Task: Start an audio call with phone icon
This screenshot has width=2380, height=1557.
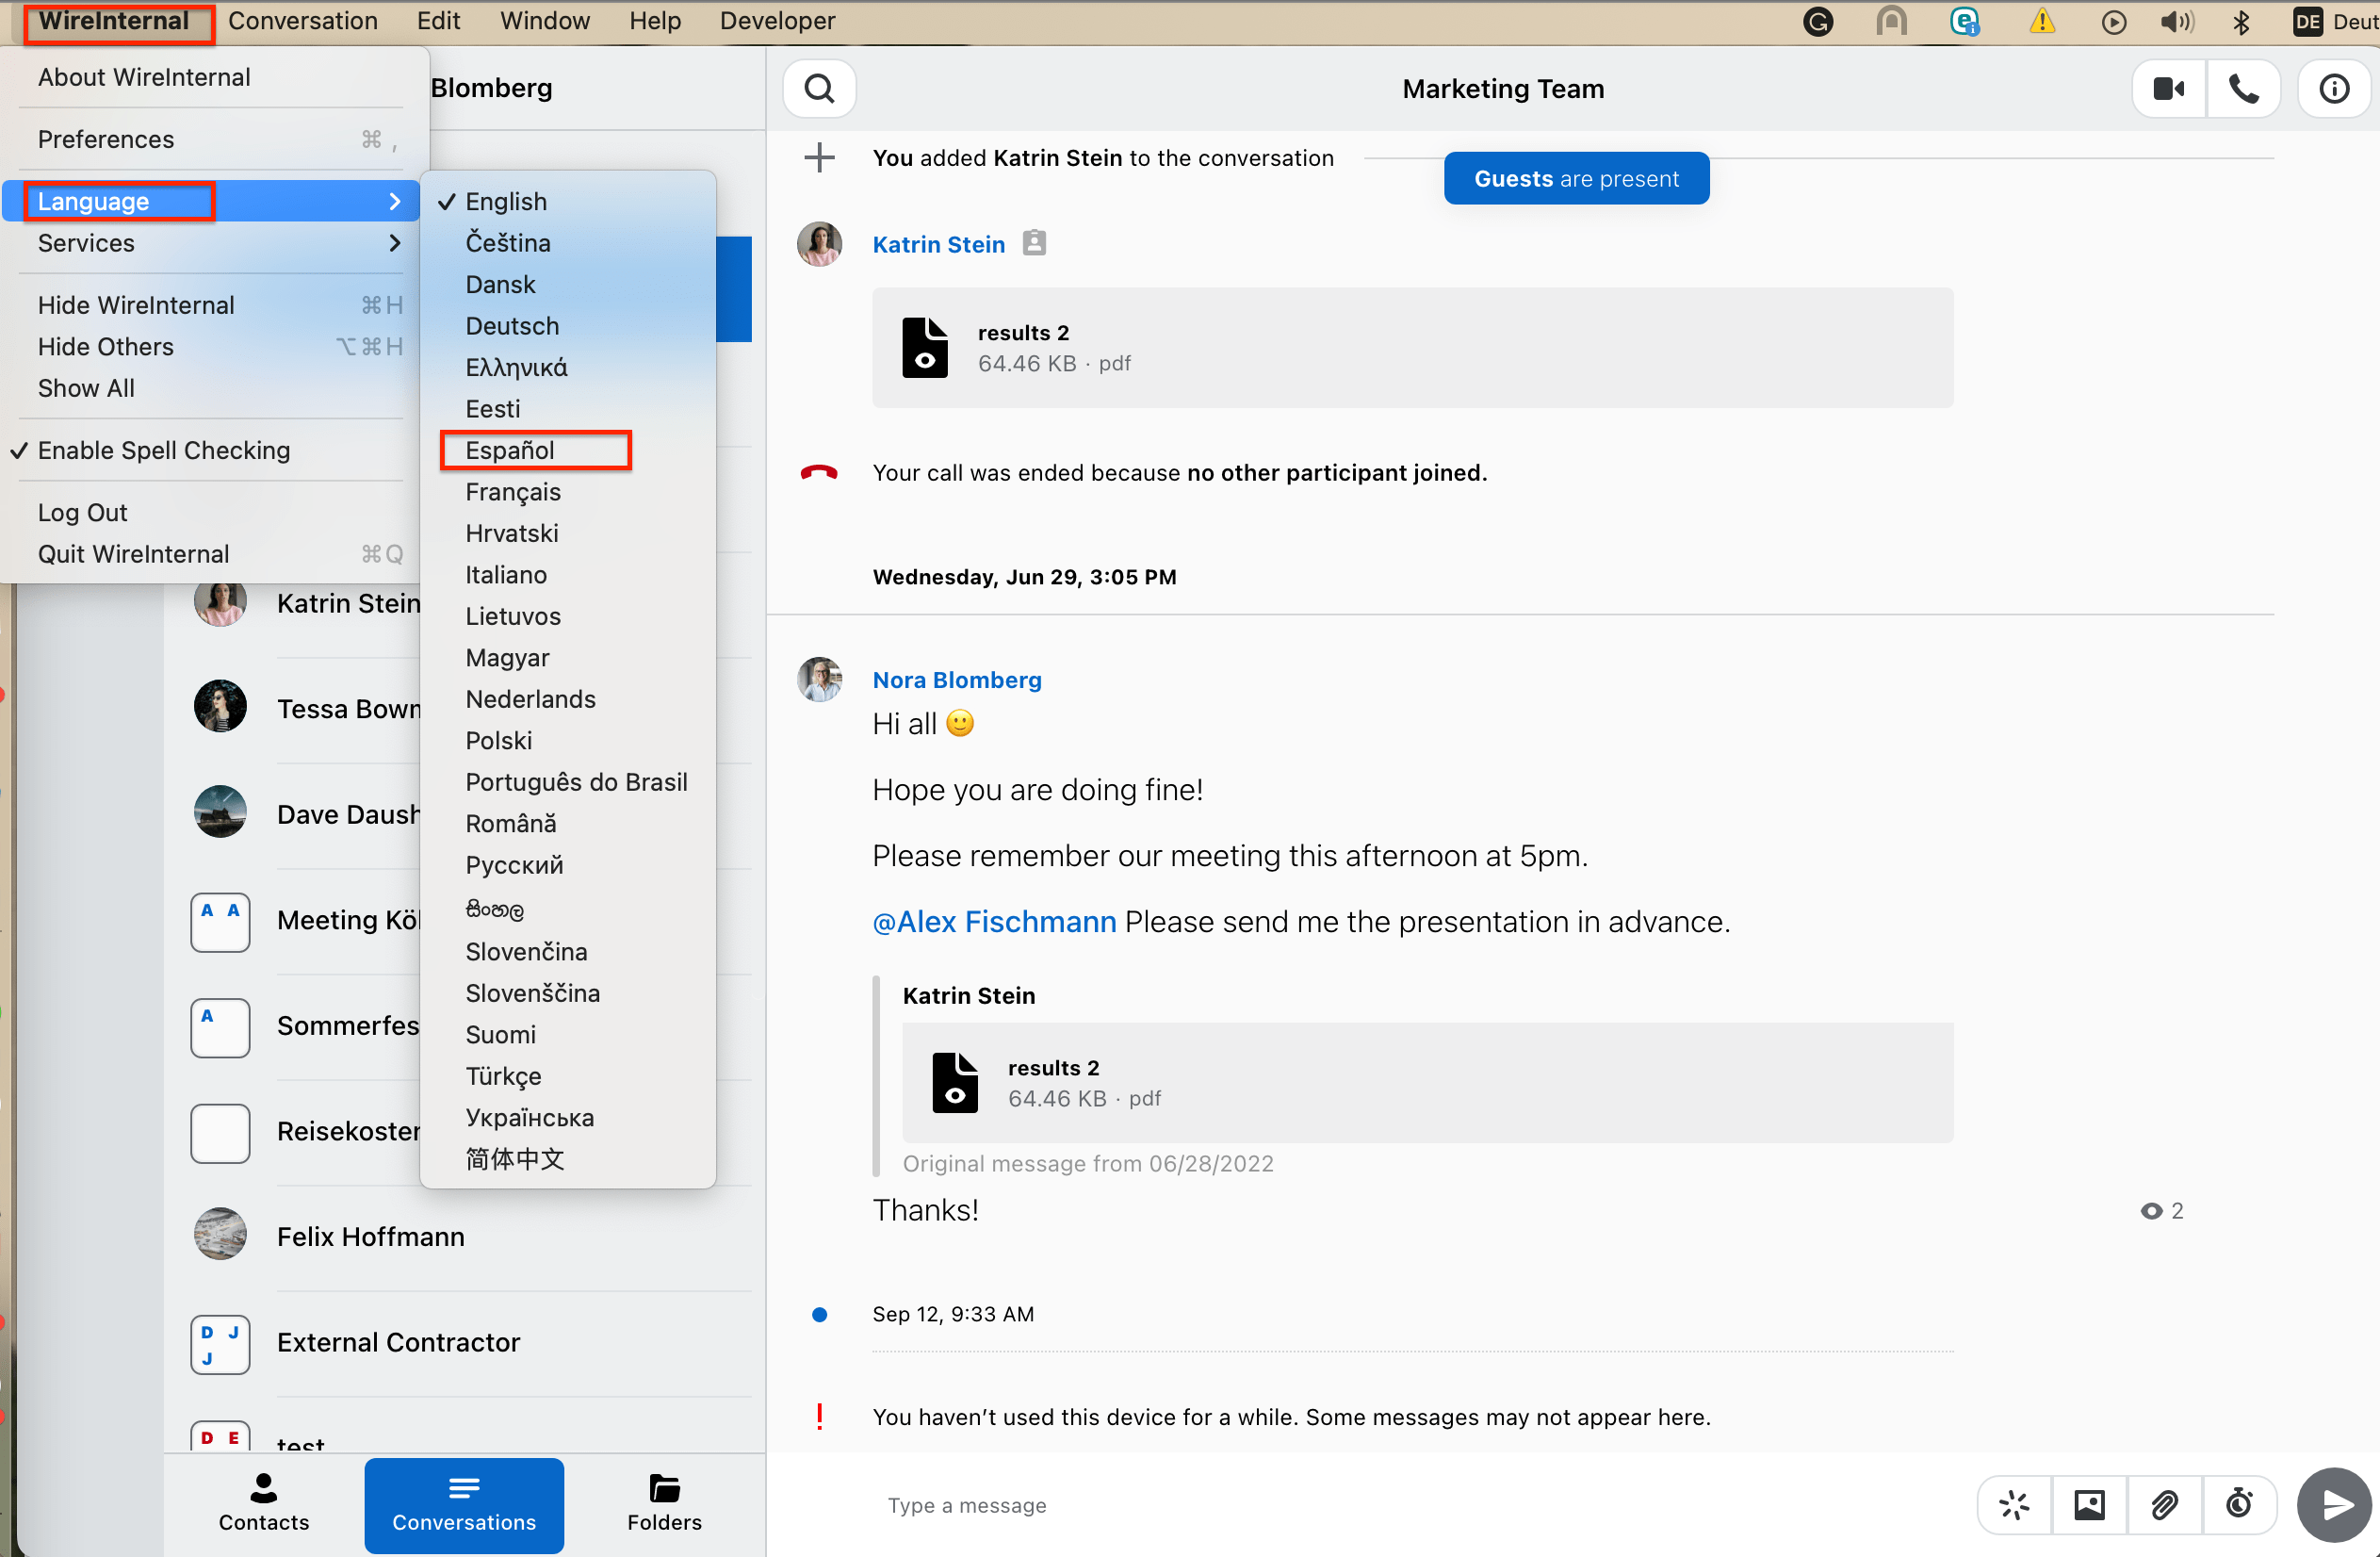Action: pyautogui.click(x=2243, y=89)
